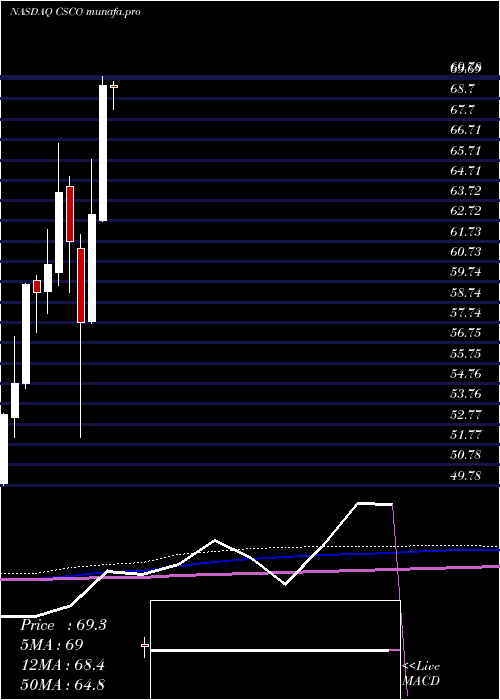Image resolution: width=500 pixels, height=700 pixels.
Task: Click the 59.74 price axis label
Action: click(x=466, y=272)
